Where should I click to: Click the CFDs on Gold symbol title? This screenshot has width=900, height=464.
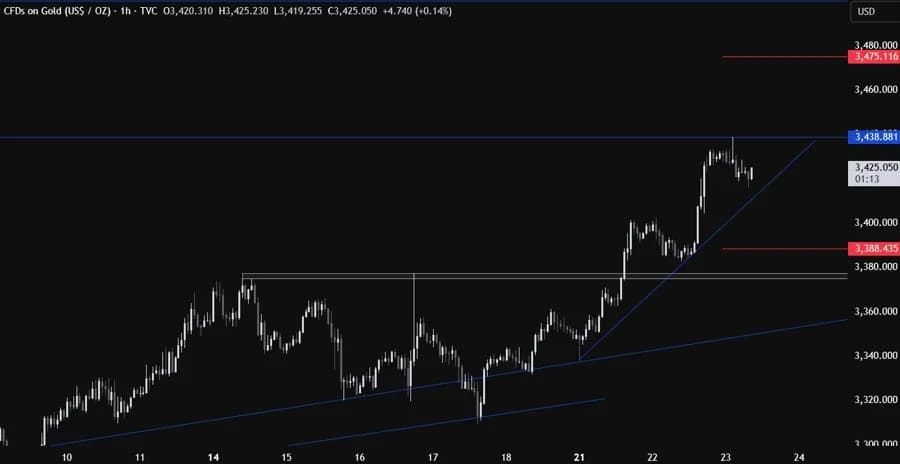[54, 11]
